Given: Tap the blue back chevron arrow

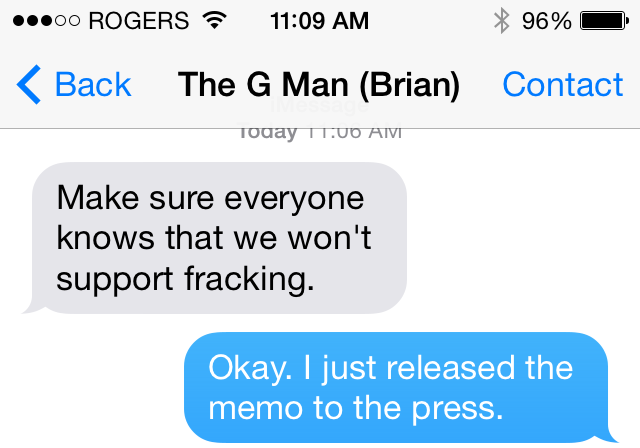Looking at the screenshot, I should click(29, 84).
